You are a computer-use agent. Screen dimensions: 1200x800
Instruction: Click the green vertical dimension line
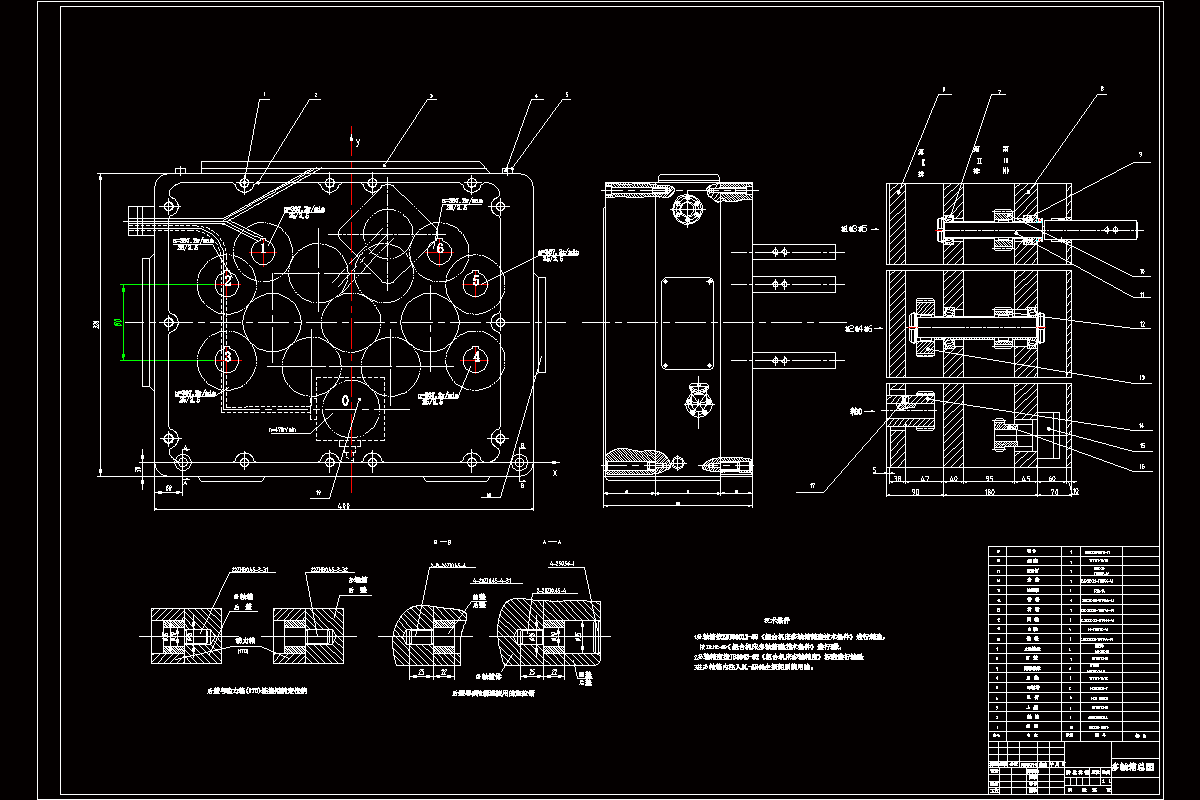(124, 321)
